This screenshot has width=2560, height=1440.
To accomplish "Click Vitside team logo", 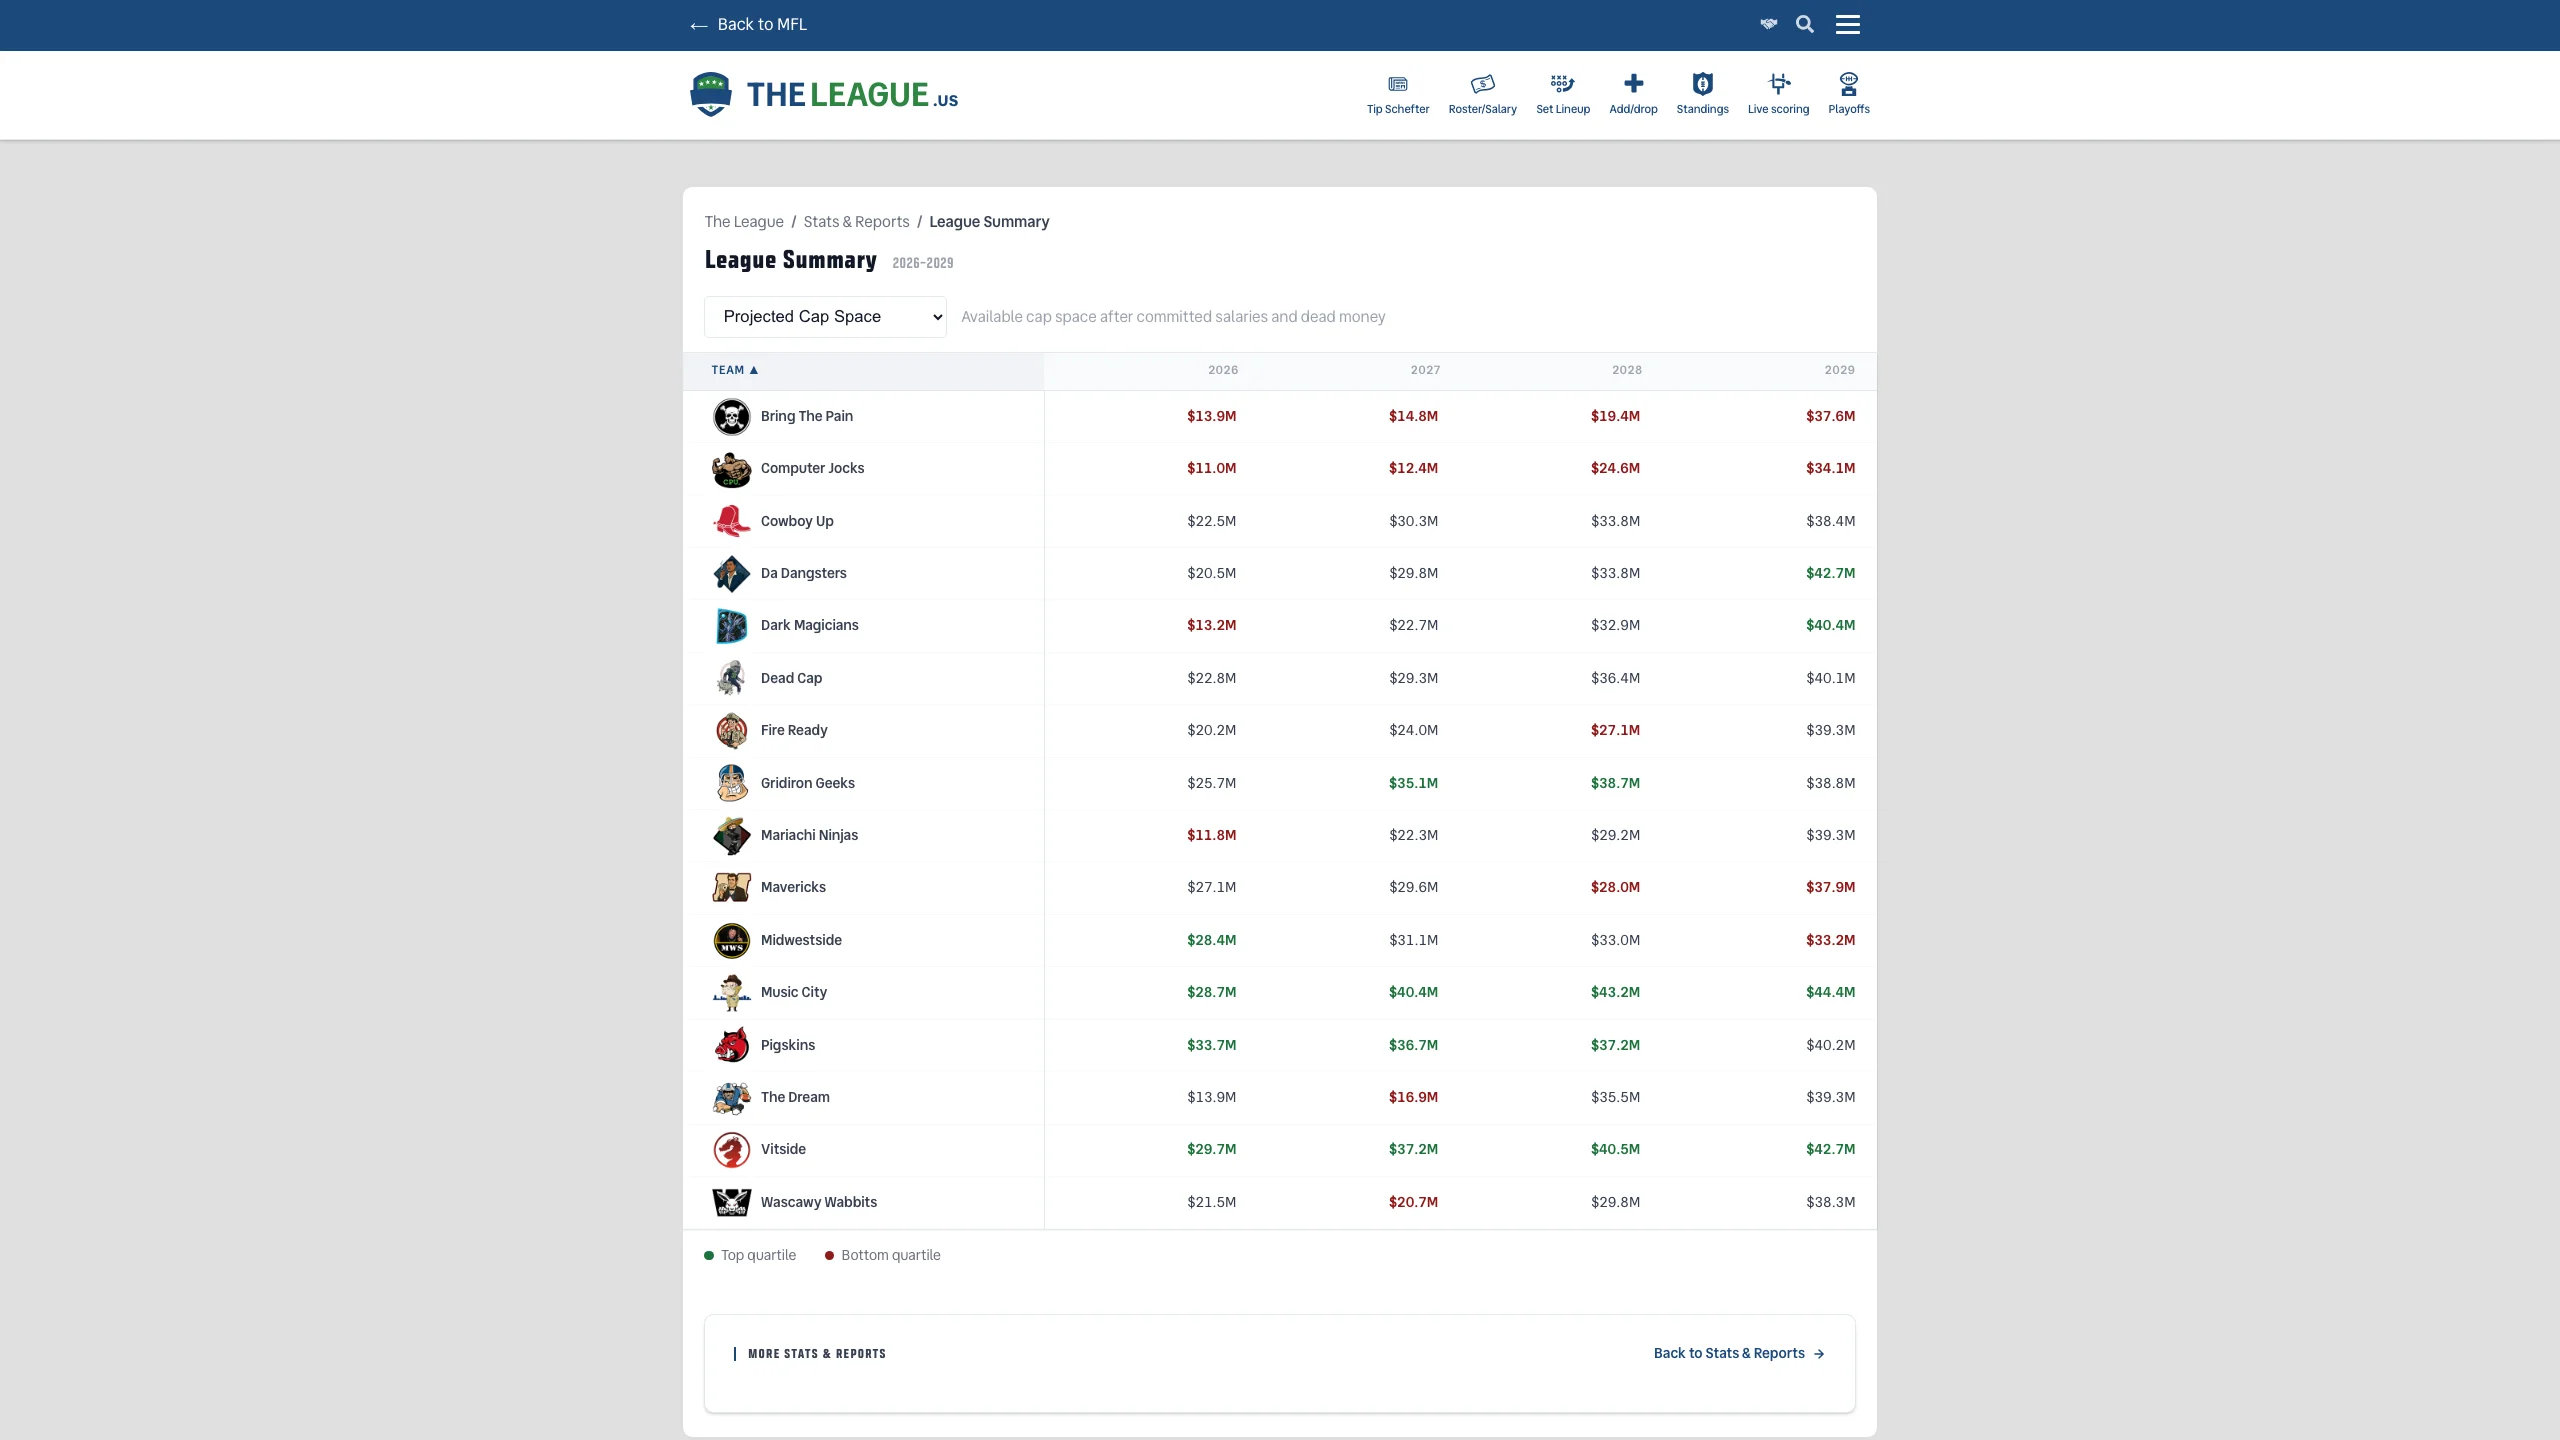I will point(731,1150).
